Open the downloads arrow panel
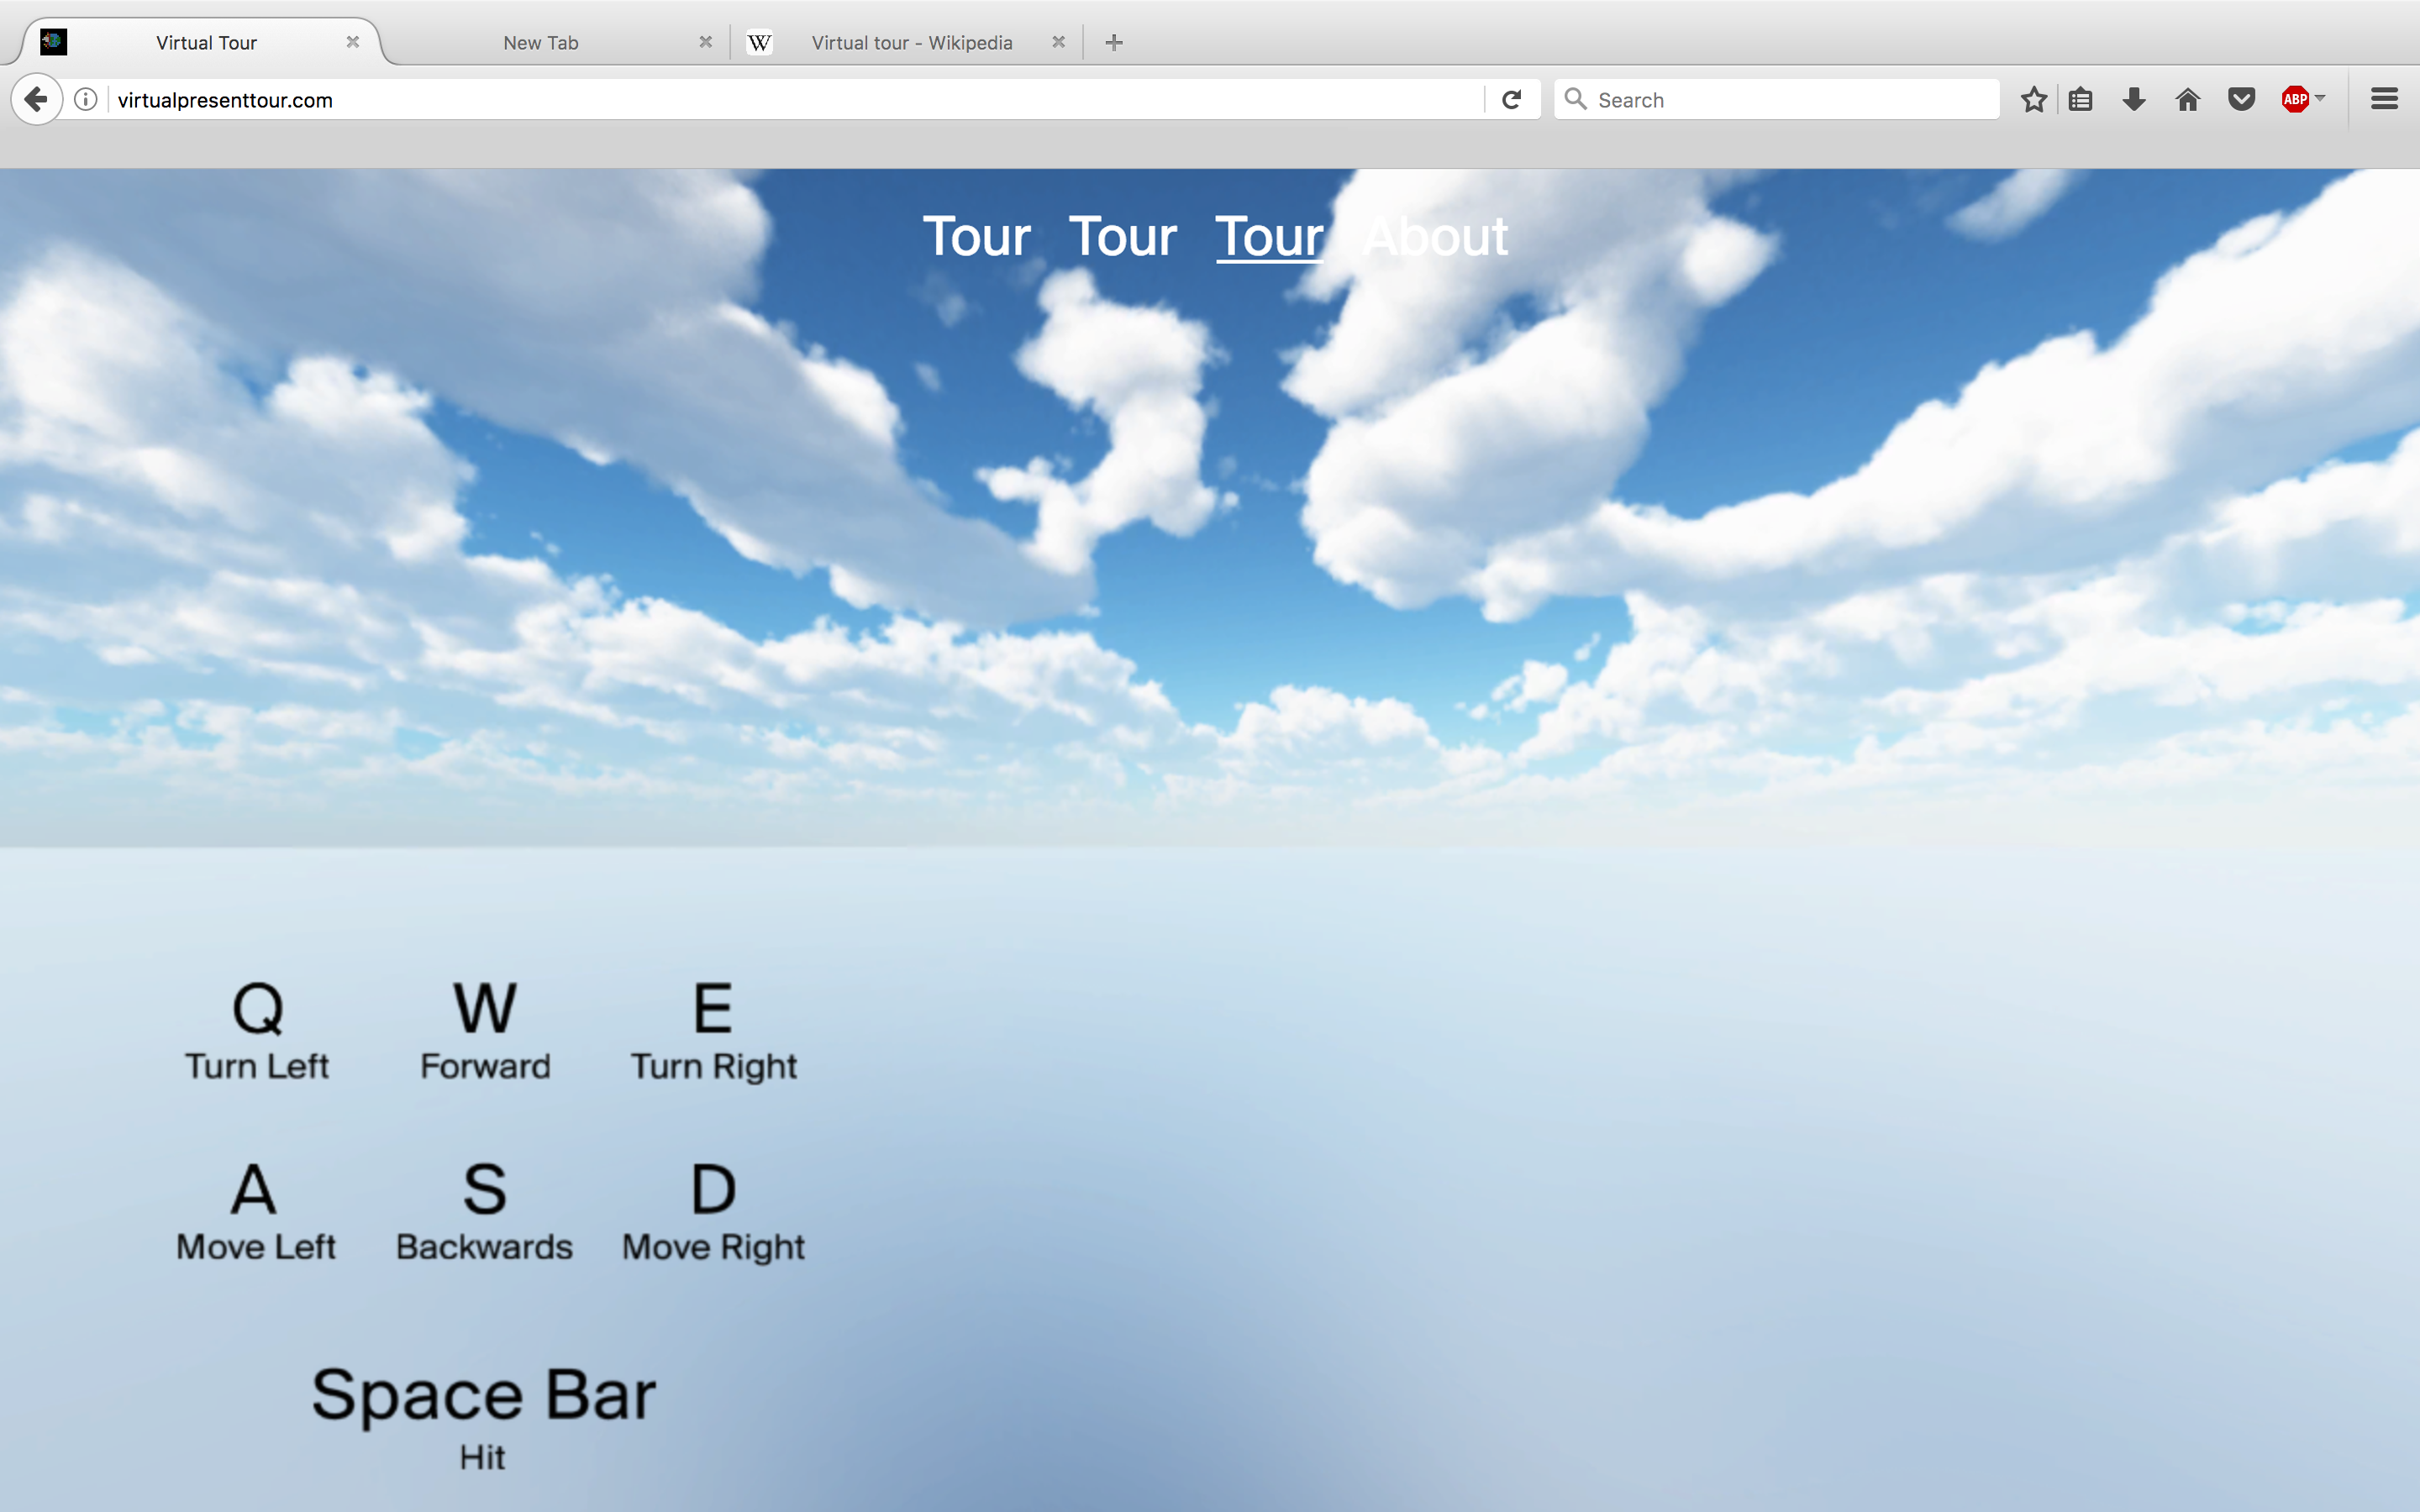The height and width of the screenshot is (1512, 2420). pyautogui.click(x=2134, y=100)
